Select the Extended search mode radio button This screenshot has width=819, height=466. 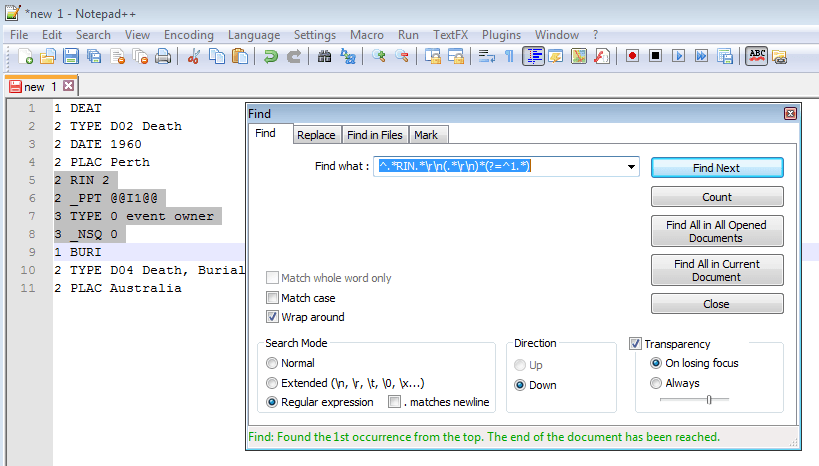coord(272,383)
